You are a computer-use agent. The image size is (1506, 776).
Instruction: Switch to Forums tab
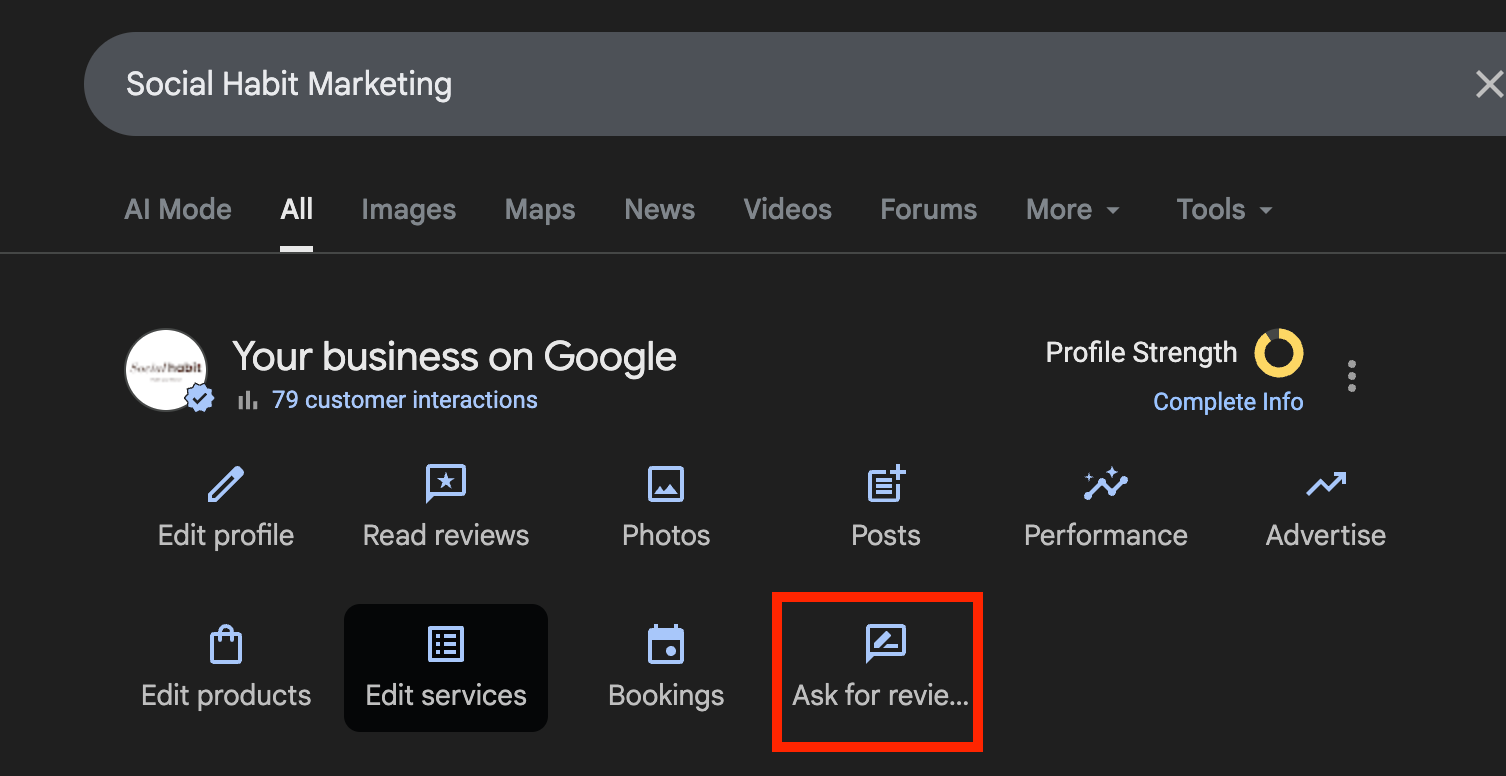coord(928,209)
